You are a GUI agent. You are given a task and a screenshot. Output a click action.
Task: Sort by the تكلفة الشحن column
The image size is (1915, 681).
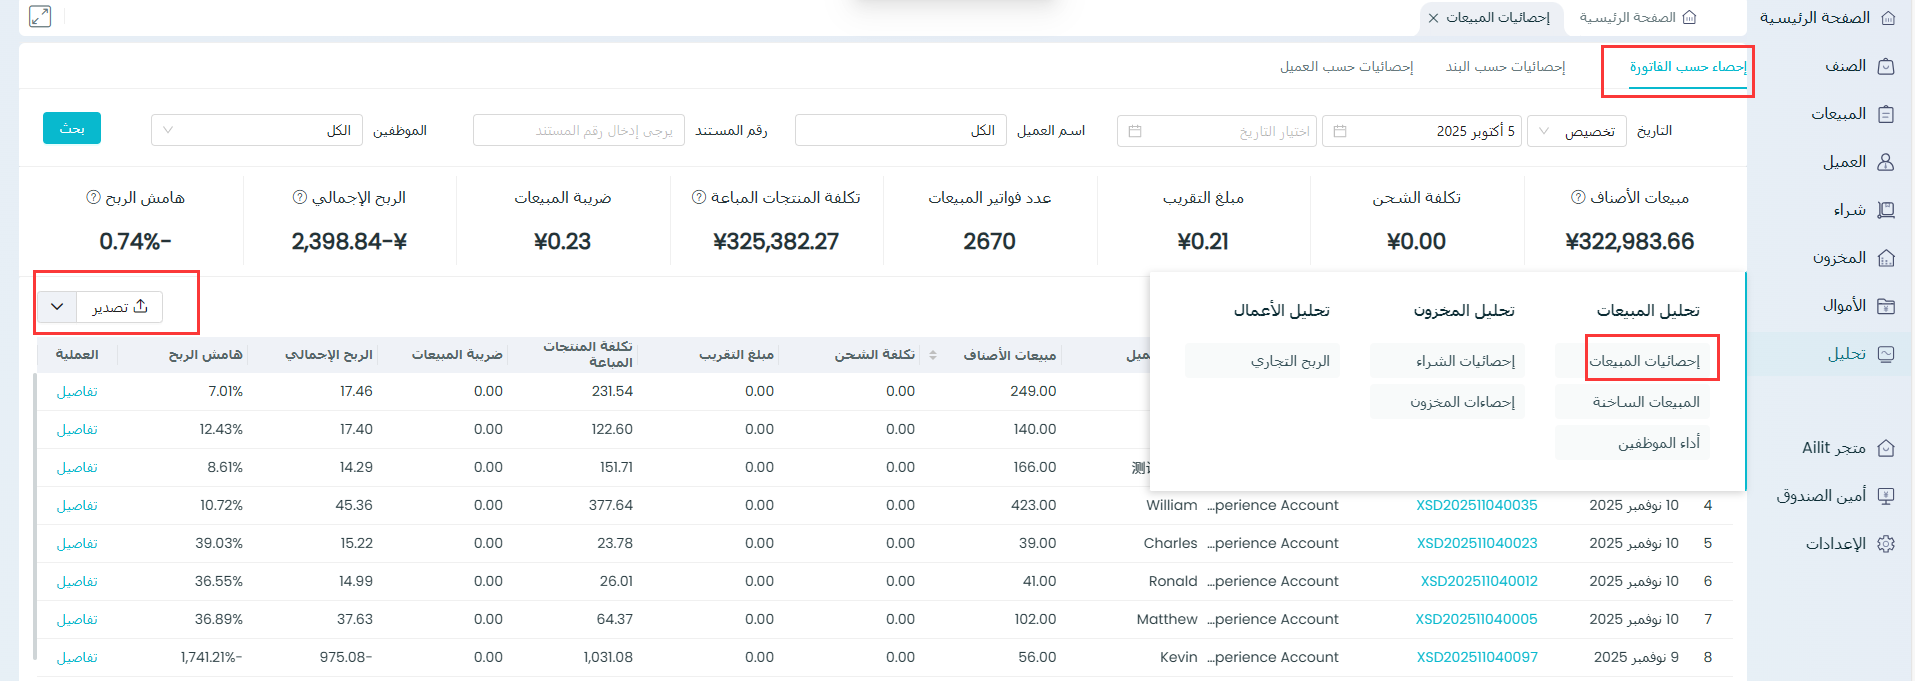tap(932, 355)
